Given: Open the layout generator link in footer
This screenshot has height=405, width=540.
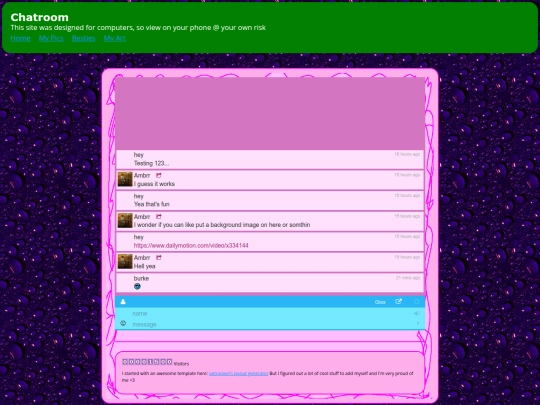Looking at the screenshot, I should (238, 373).
